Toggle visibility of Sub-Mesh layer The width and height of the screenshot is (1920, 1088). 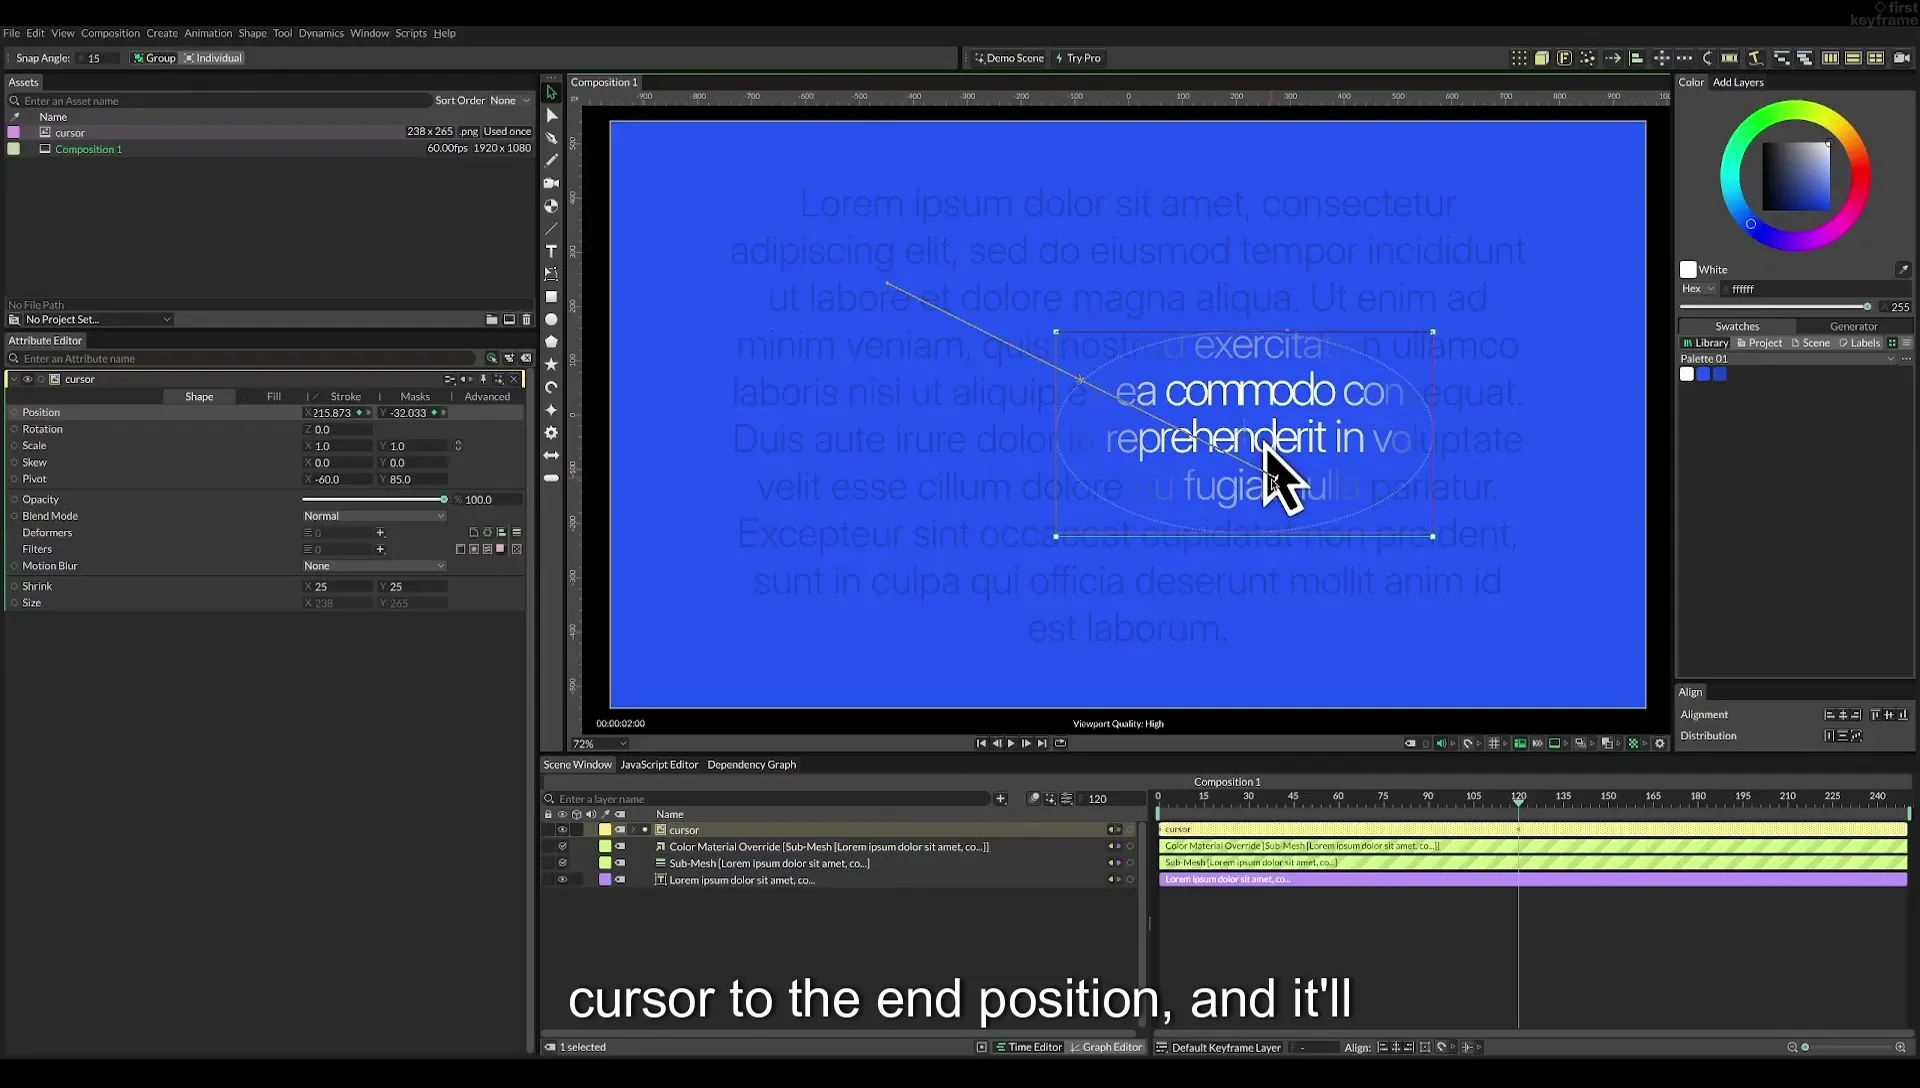click(562, 863)
